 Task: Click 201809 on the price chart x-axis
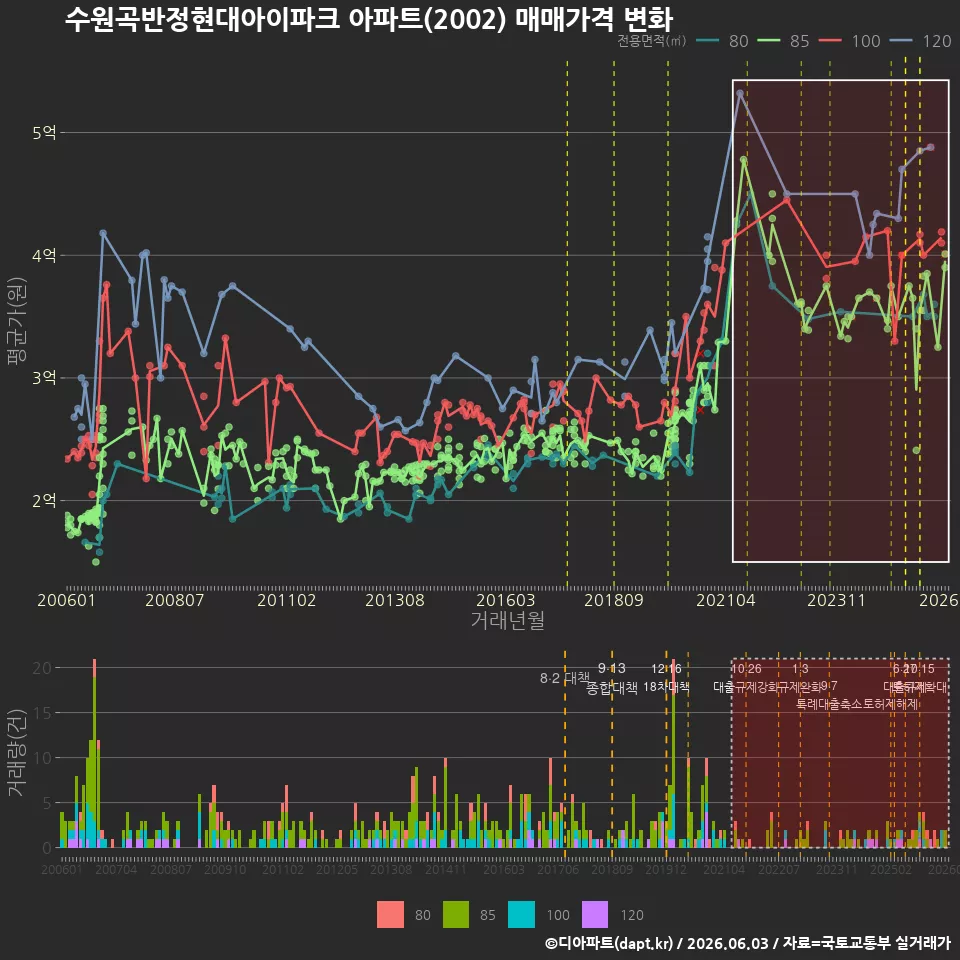click(614, 600)
